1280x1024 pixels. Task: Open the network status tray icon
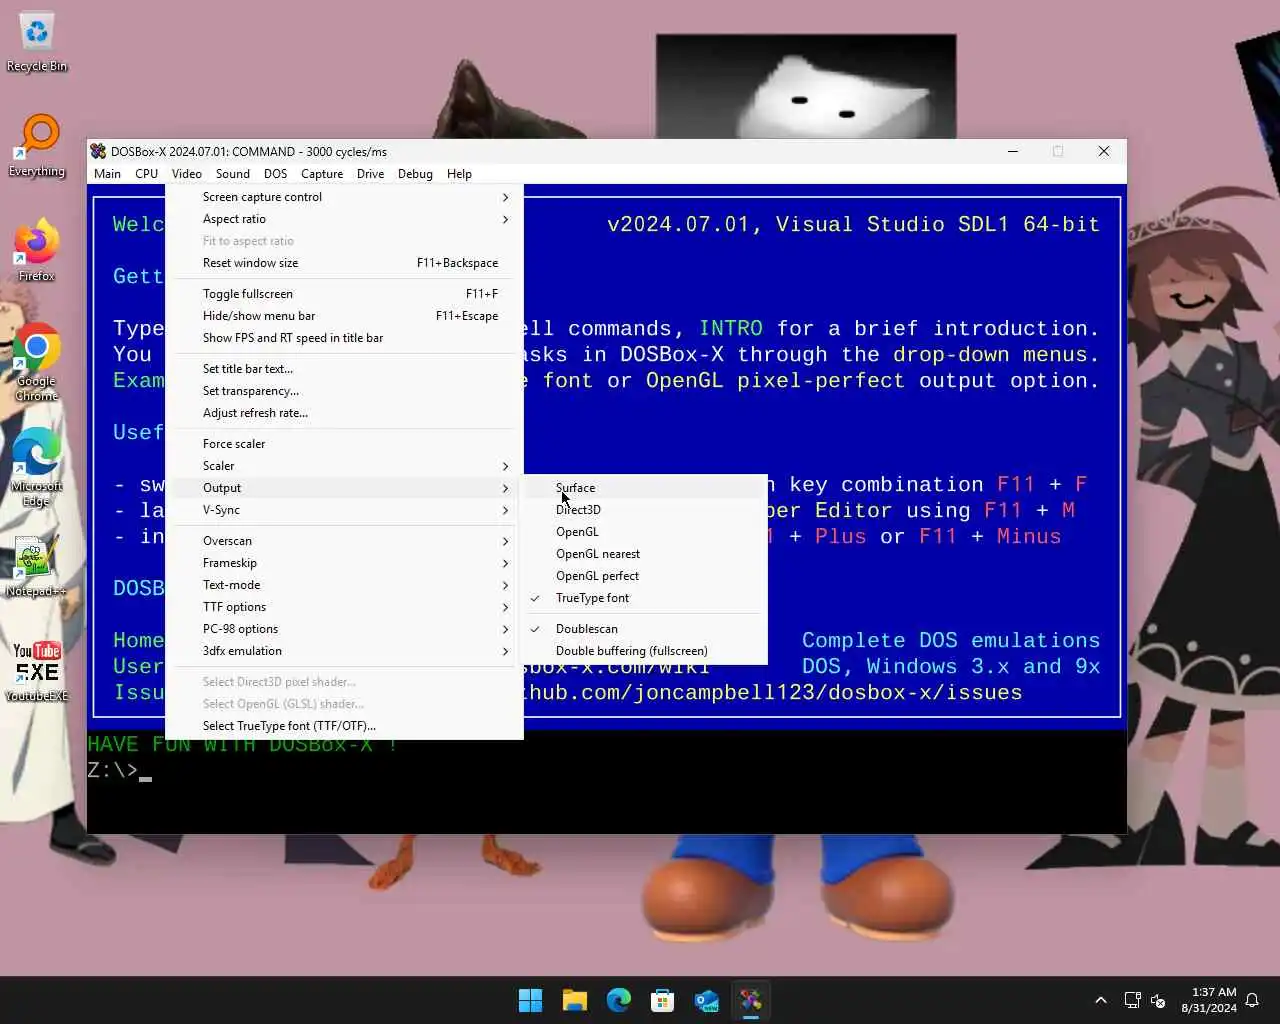pyautogui.click(x=1132, y=1000)
